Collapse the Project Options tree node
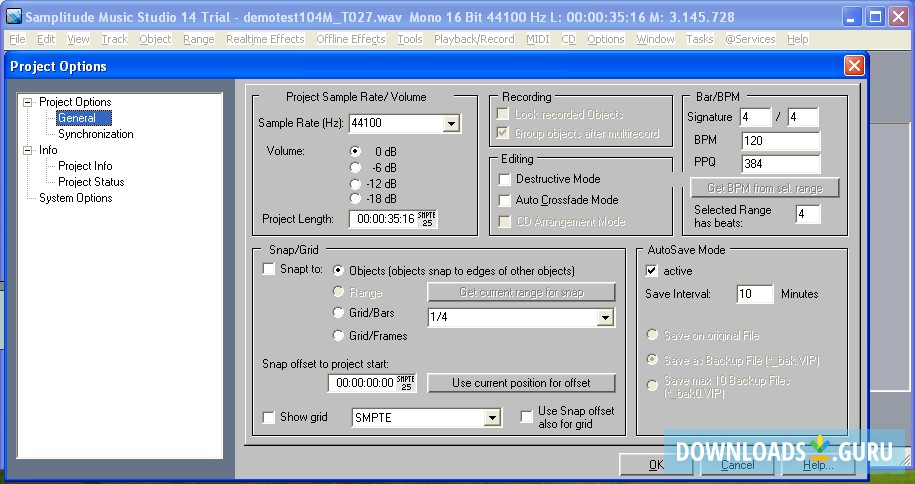915x484 pixels. [27, 102]
